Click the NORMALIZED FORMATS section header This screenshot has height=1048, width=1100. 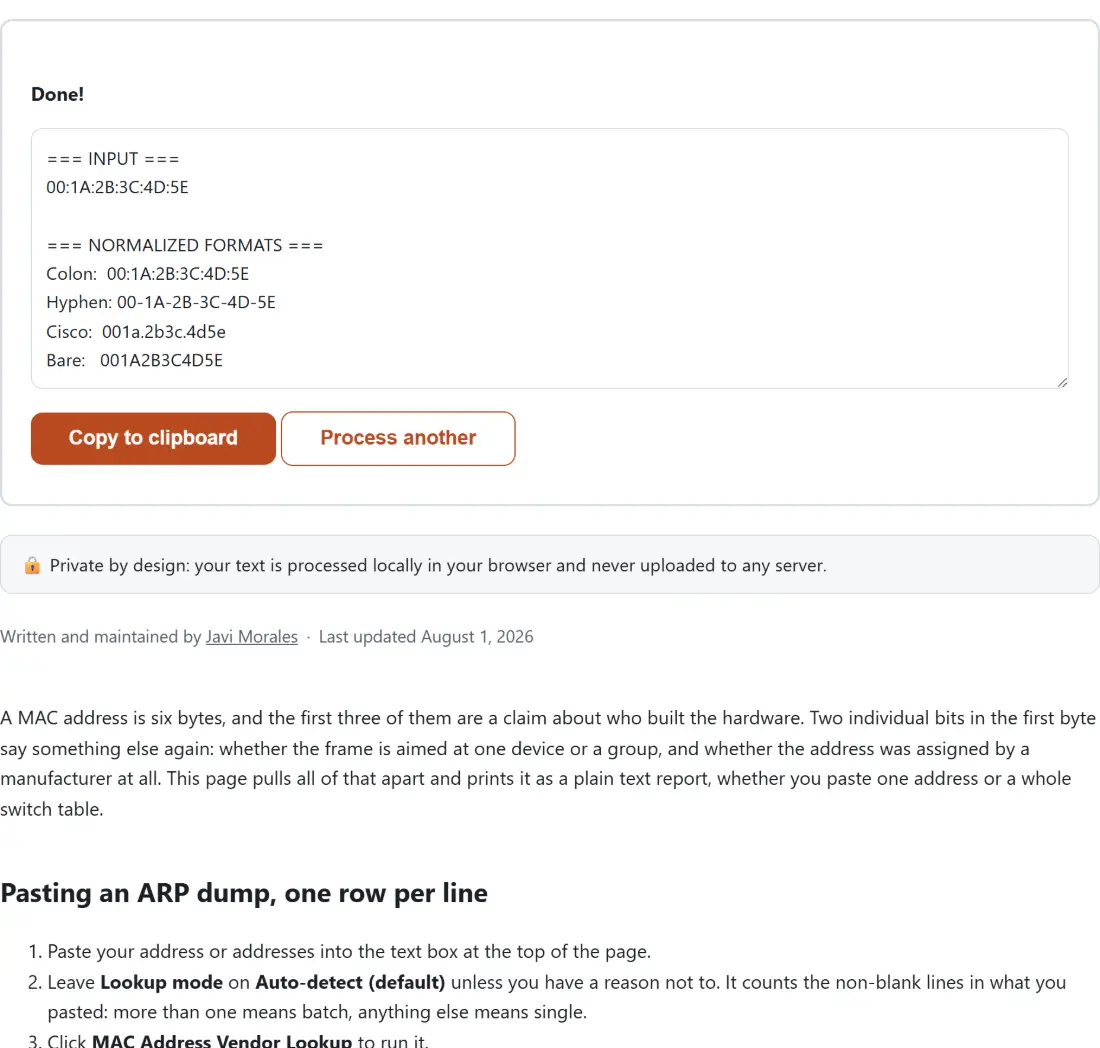pyautogui.click(x=185, y=246)
